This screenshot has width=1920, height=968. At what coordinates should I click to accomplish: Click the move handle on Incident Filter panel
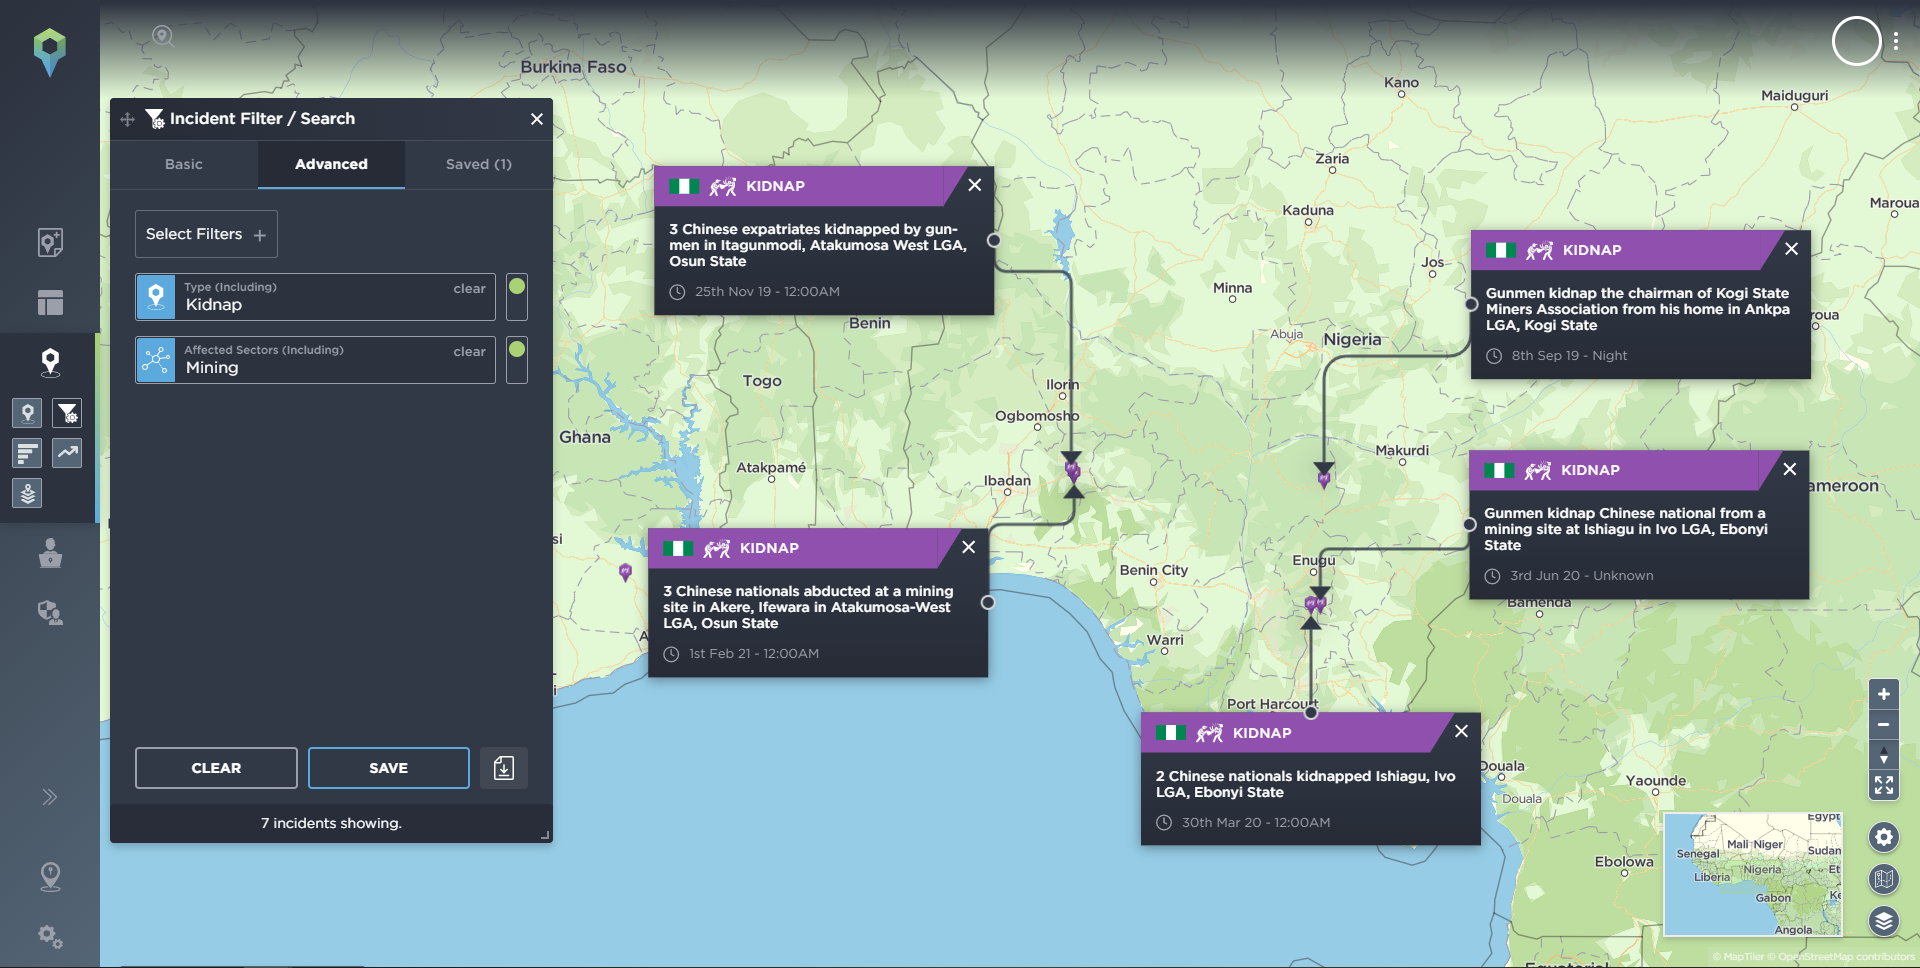[127, 119]
